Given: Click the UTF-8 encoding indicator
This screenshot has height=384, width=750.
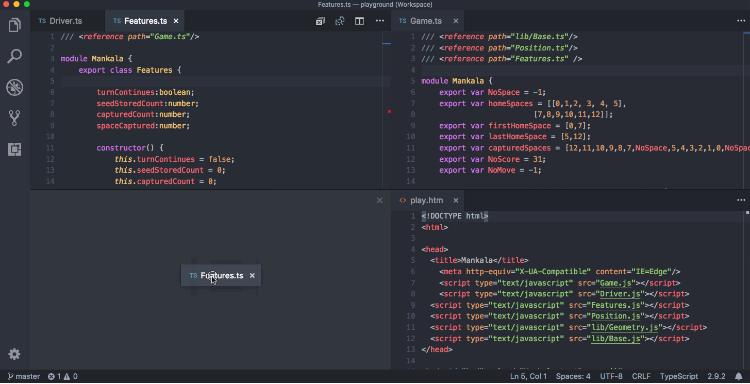Looking at the screenshot, I should coord(611,376).
